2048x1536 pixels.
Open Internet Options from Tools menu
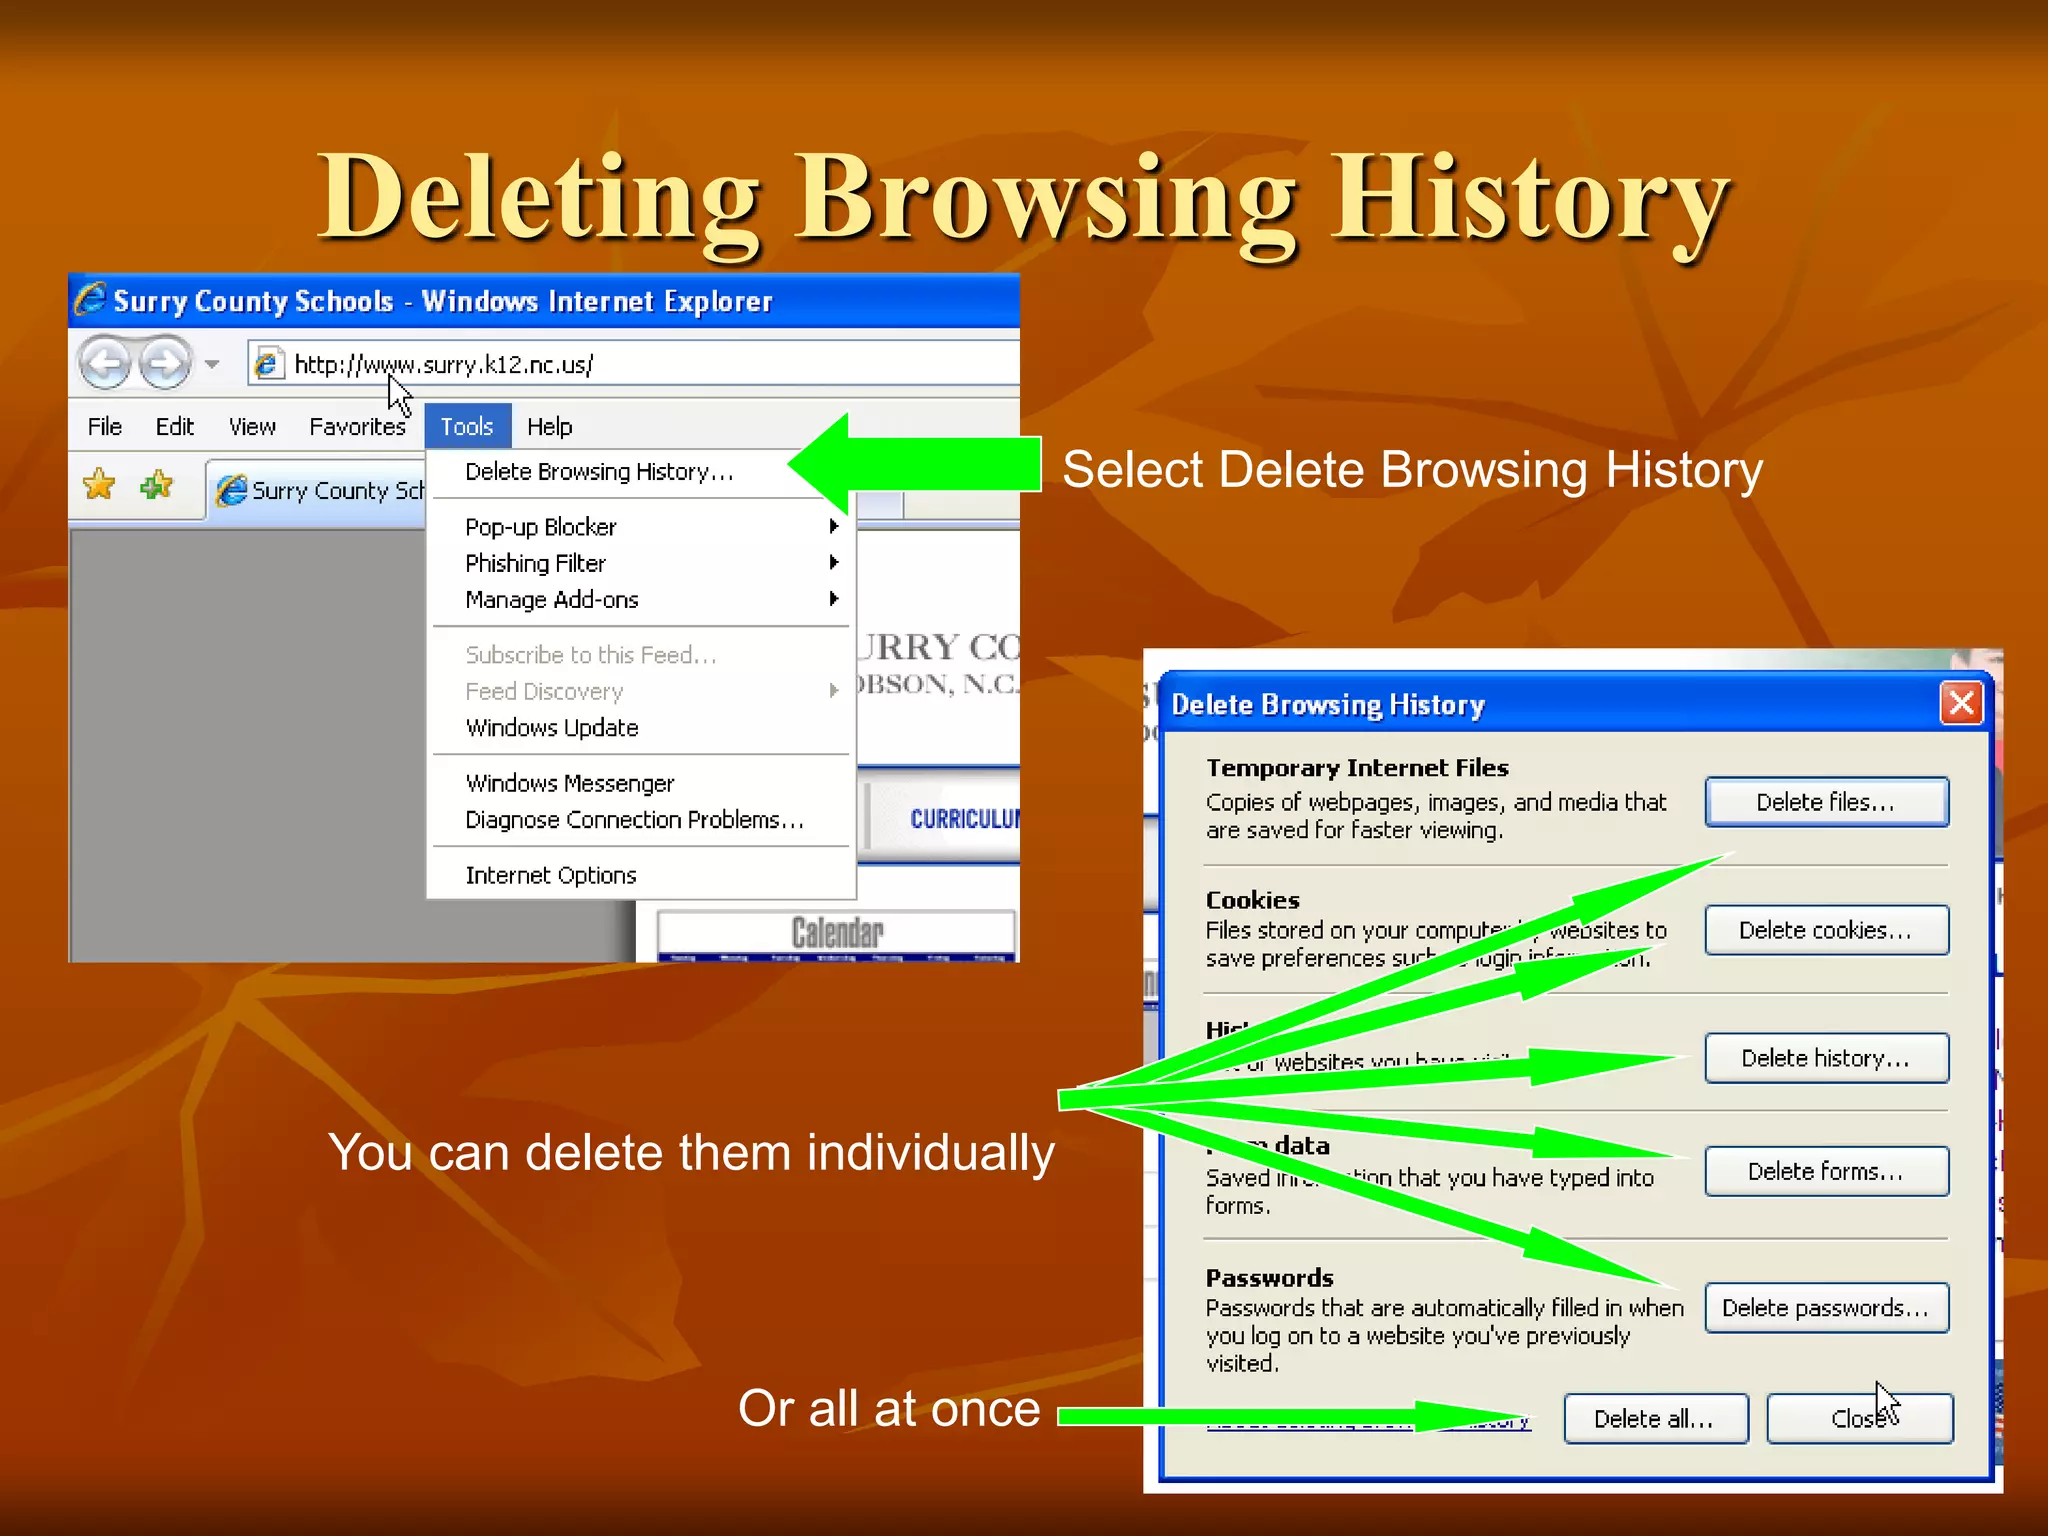click(x=640, y=875)
